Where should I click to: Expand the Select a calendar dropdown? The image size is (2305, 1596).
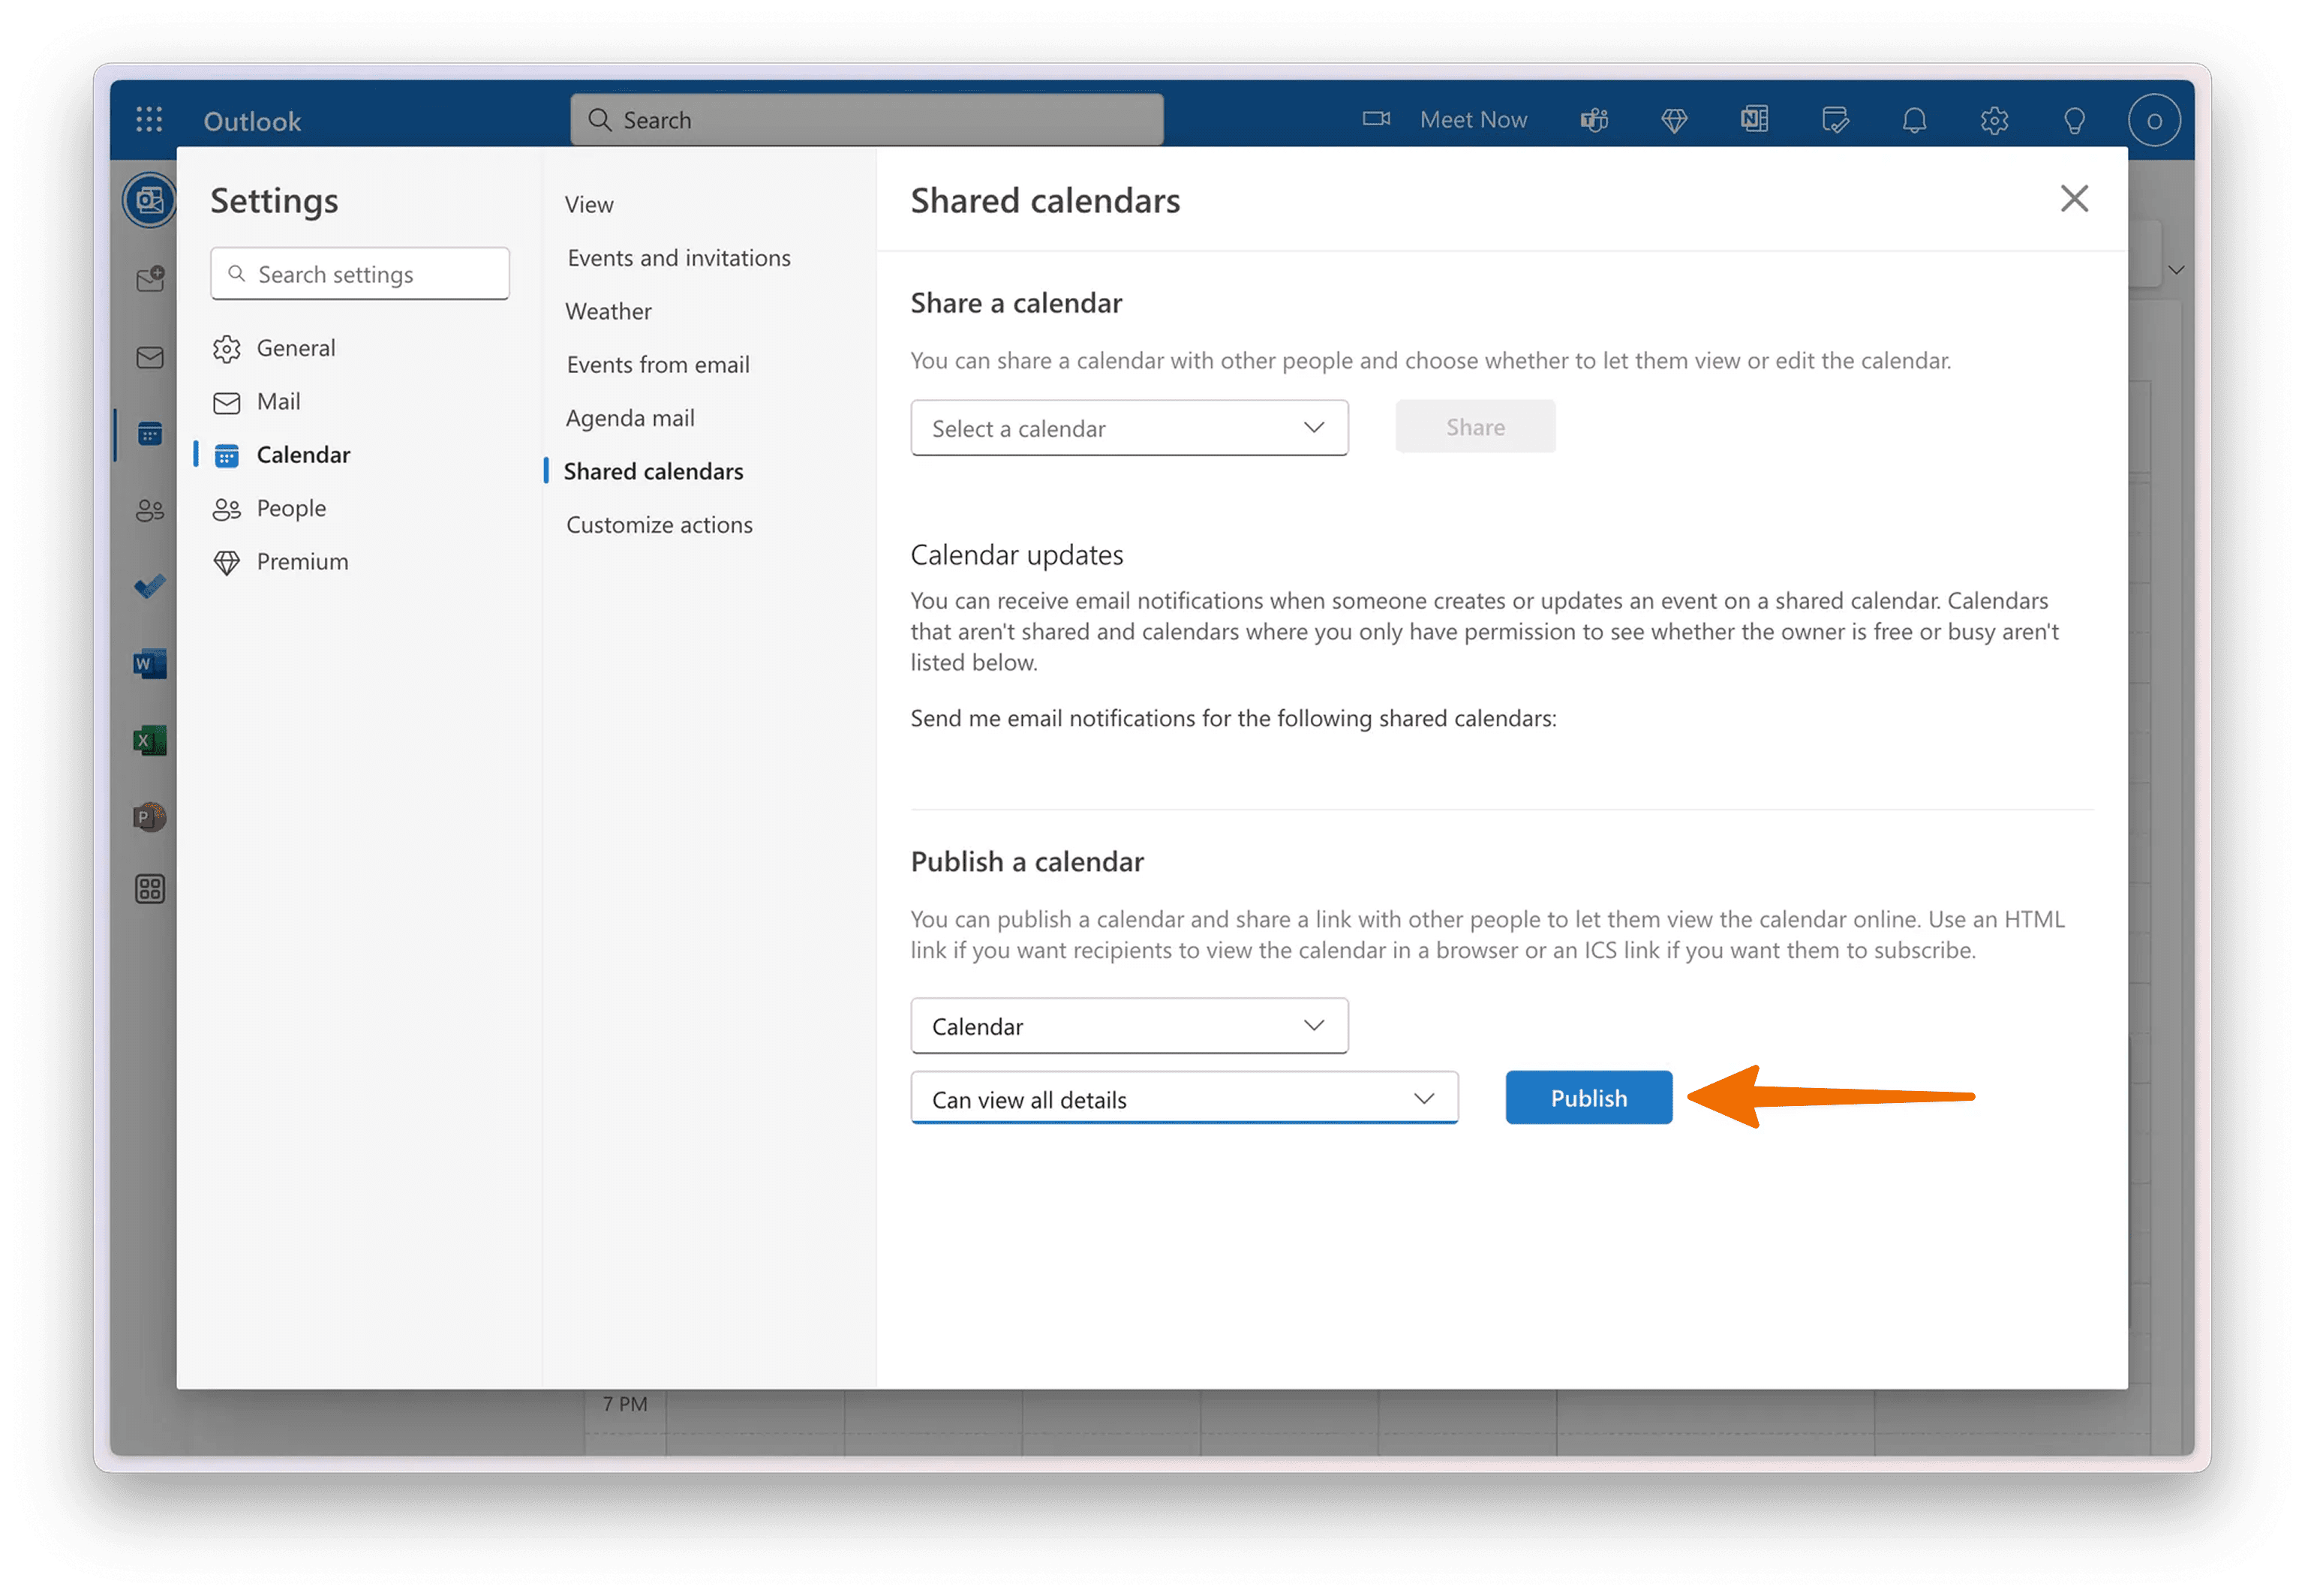point(1129,428)
